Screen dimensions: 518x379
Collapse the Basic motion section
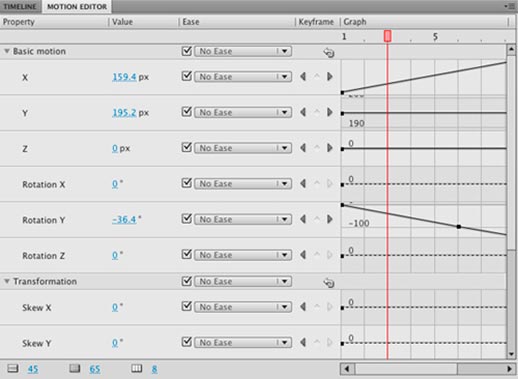6,51
